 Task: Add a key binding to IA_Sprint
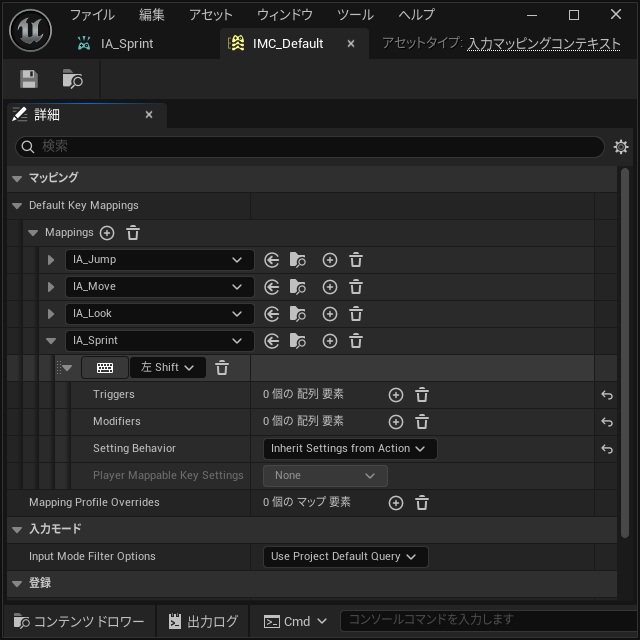pos(330,341)
